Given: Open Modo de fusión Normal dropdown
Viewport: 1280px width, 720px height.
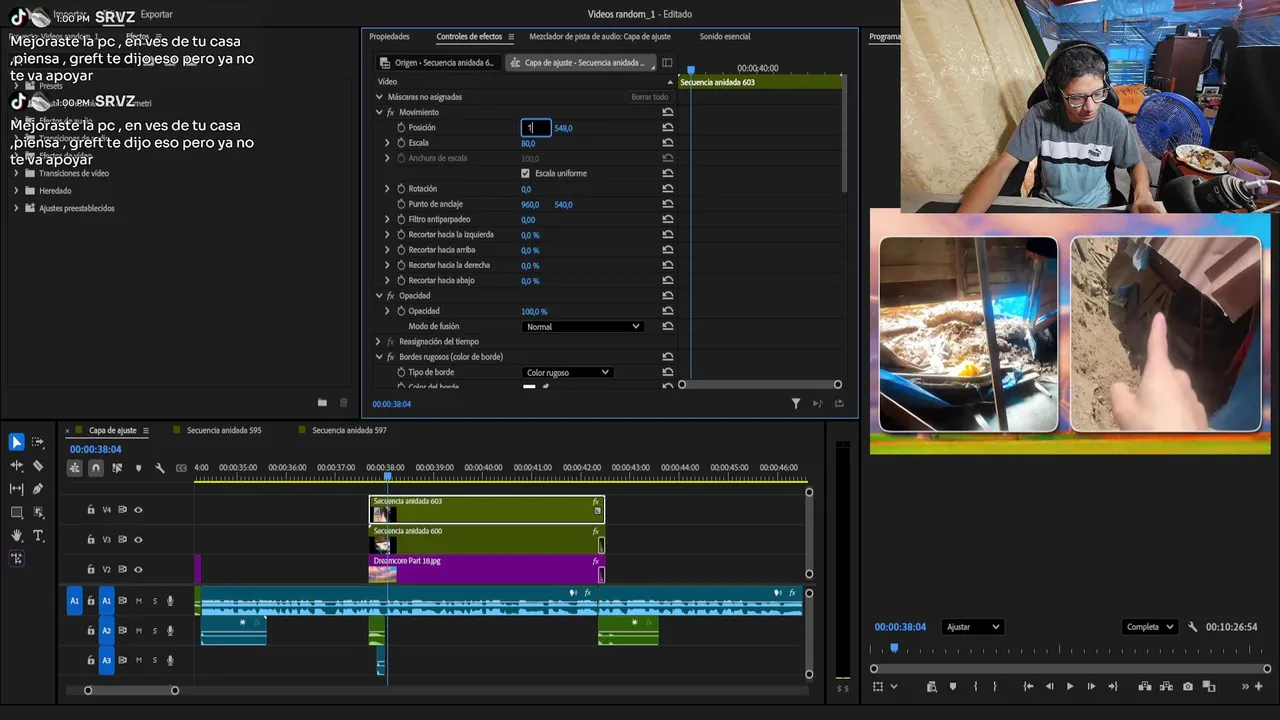Looking at the screenshot, I should click(x=582, y=327).
